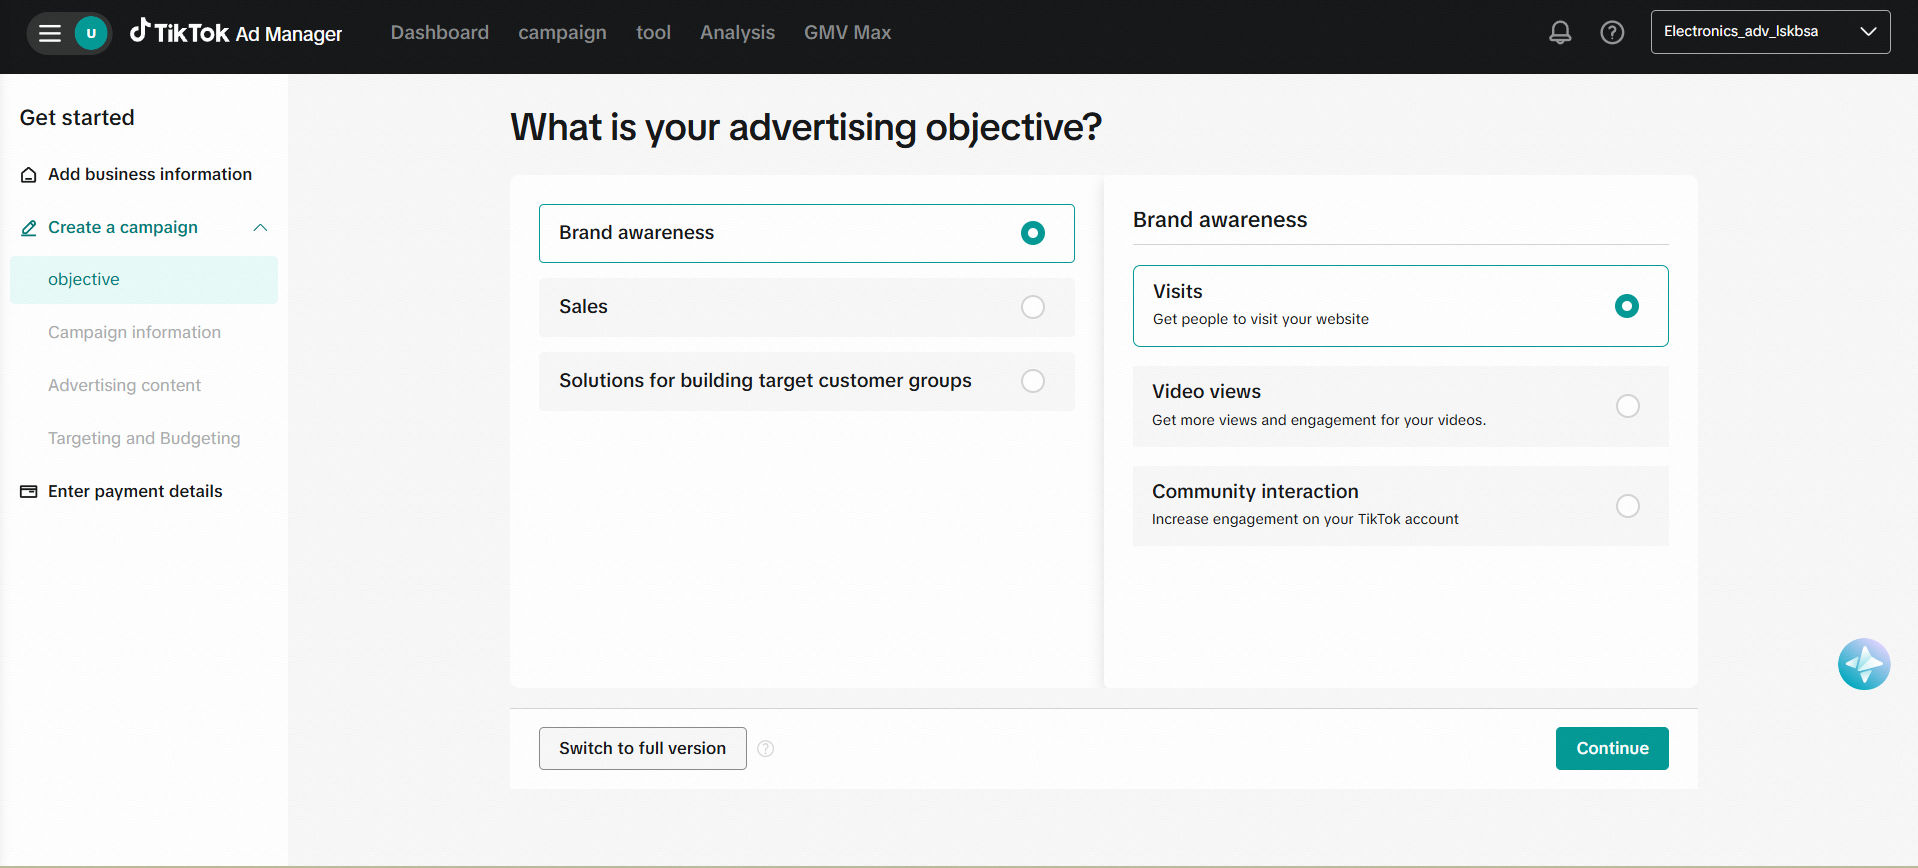Click the notification bell icon
1918x868 pixels.
[1560, 33]
